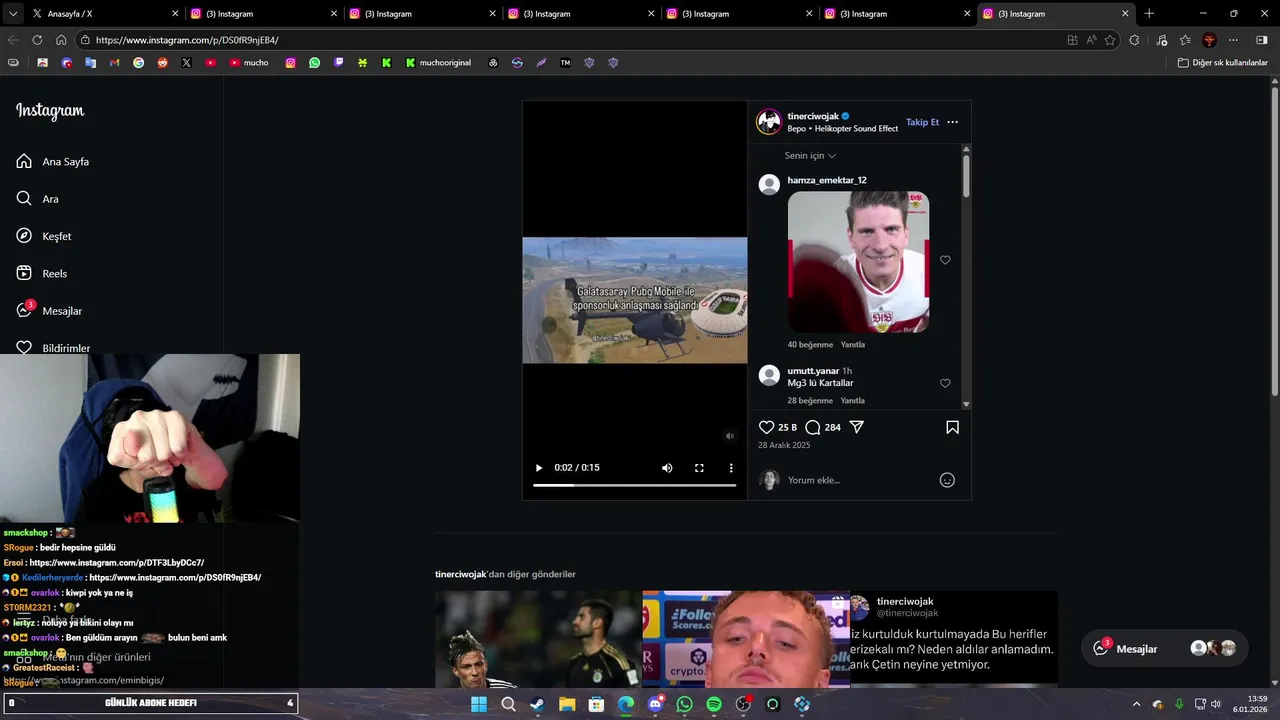Open floating Mesajlar messages widget
1280x720 pixels.
tap(1165, 648)
